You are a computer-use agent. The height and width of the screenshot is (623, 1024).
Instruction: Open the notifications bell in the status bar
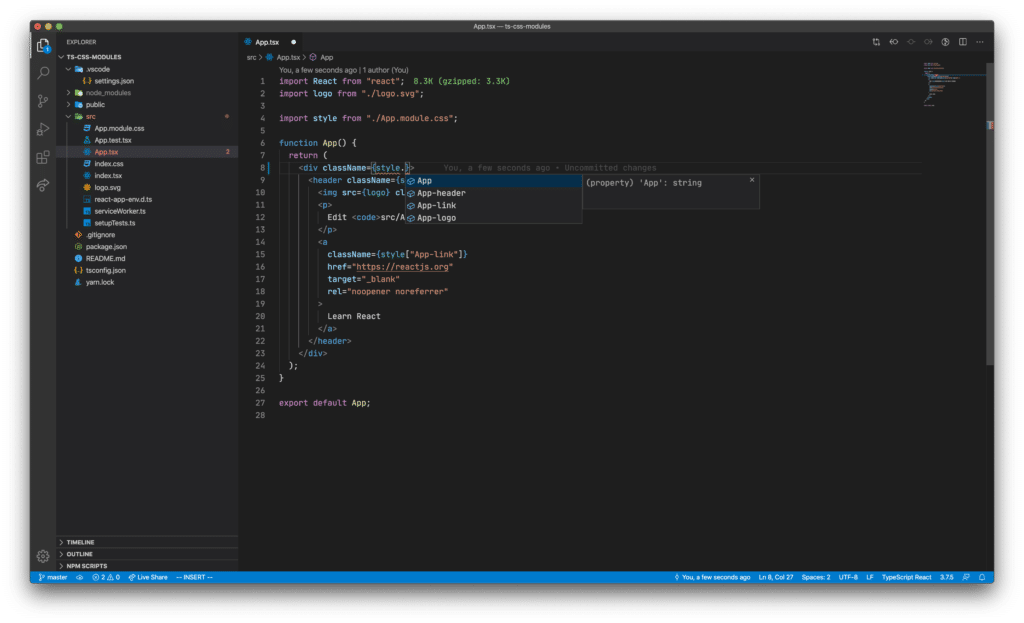(x=981, y=577)
